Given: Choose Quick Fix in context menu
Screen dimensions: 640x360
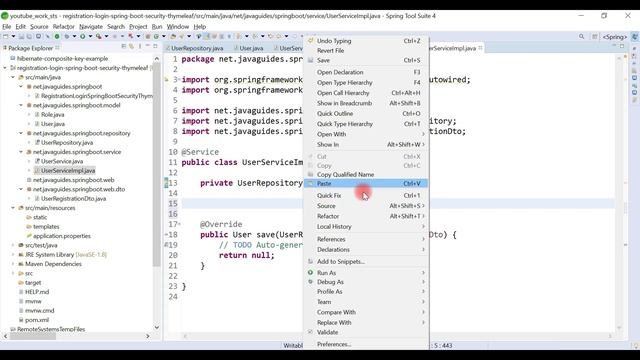Looking at the screenshot, I should pyautogui.click(x=366, y=196).
